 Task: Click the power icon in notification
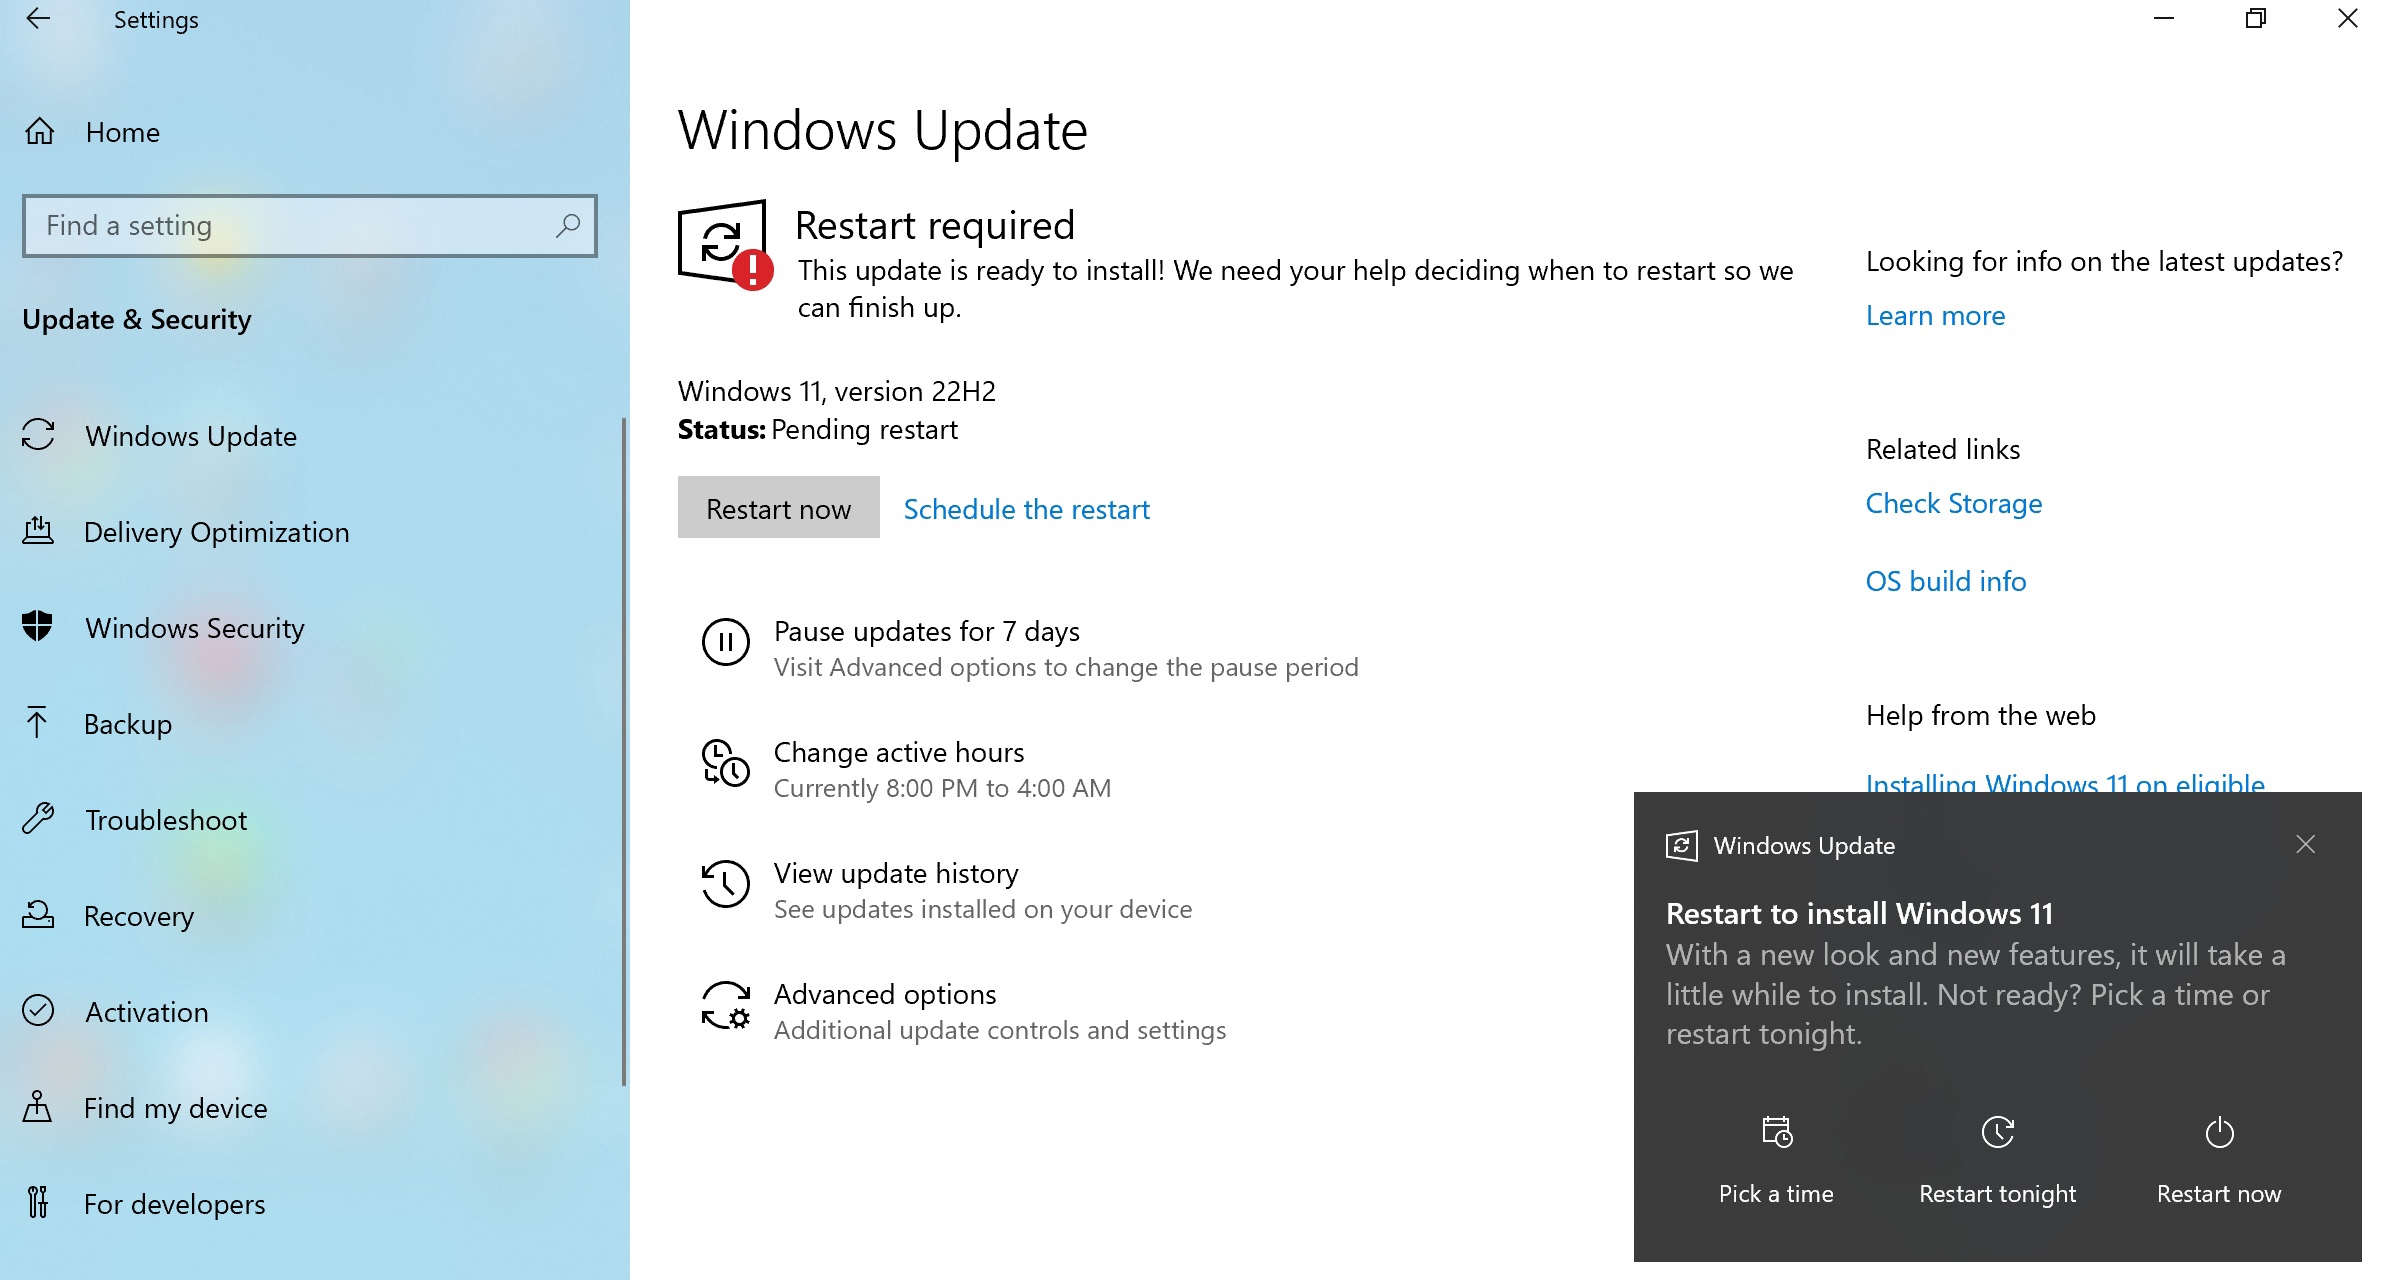[2219, 1132]
